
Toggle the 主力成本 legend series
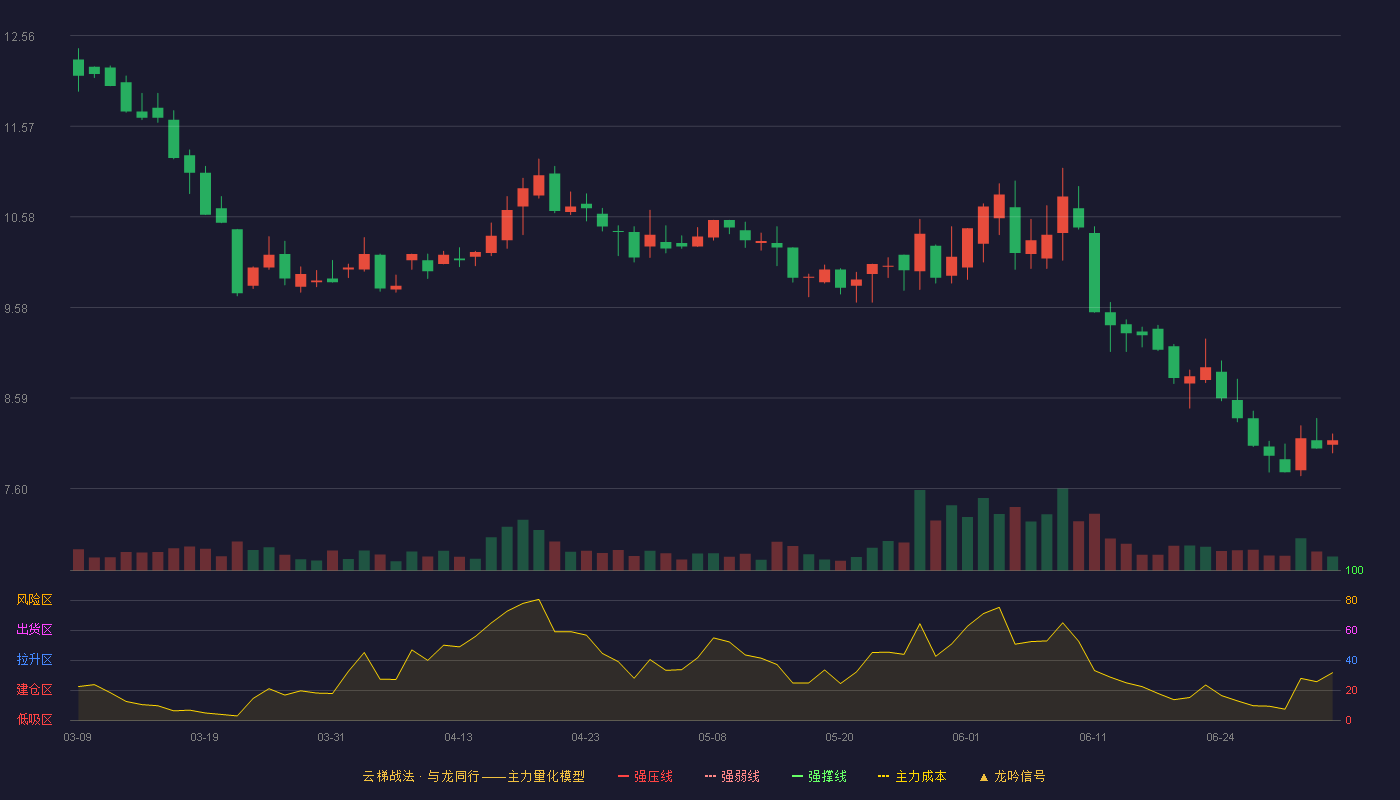(x=912, y=776)
